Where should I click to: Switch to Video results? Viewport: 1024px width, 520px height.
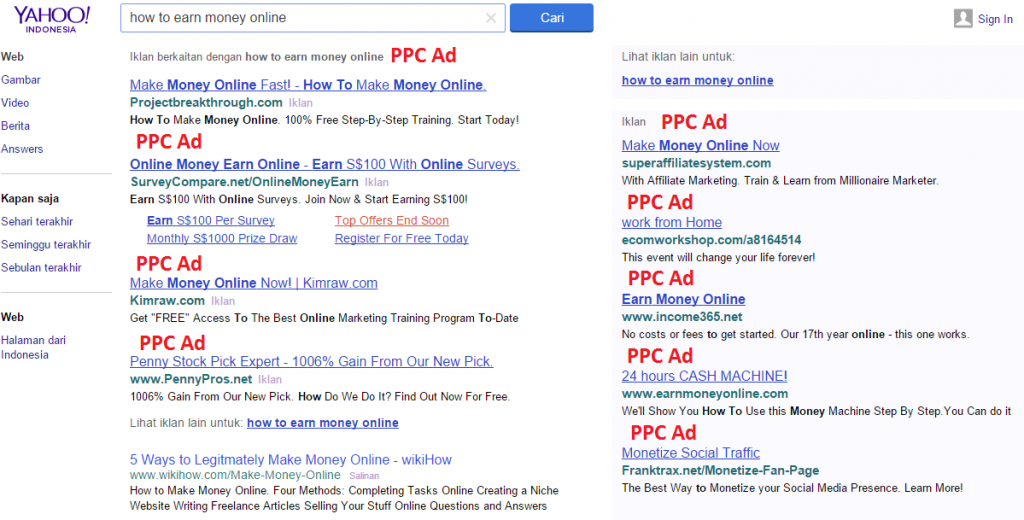[15, 103]
